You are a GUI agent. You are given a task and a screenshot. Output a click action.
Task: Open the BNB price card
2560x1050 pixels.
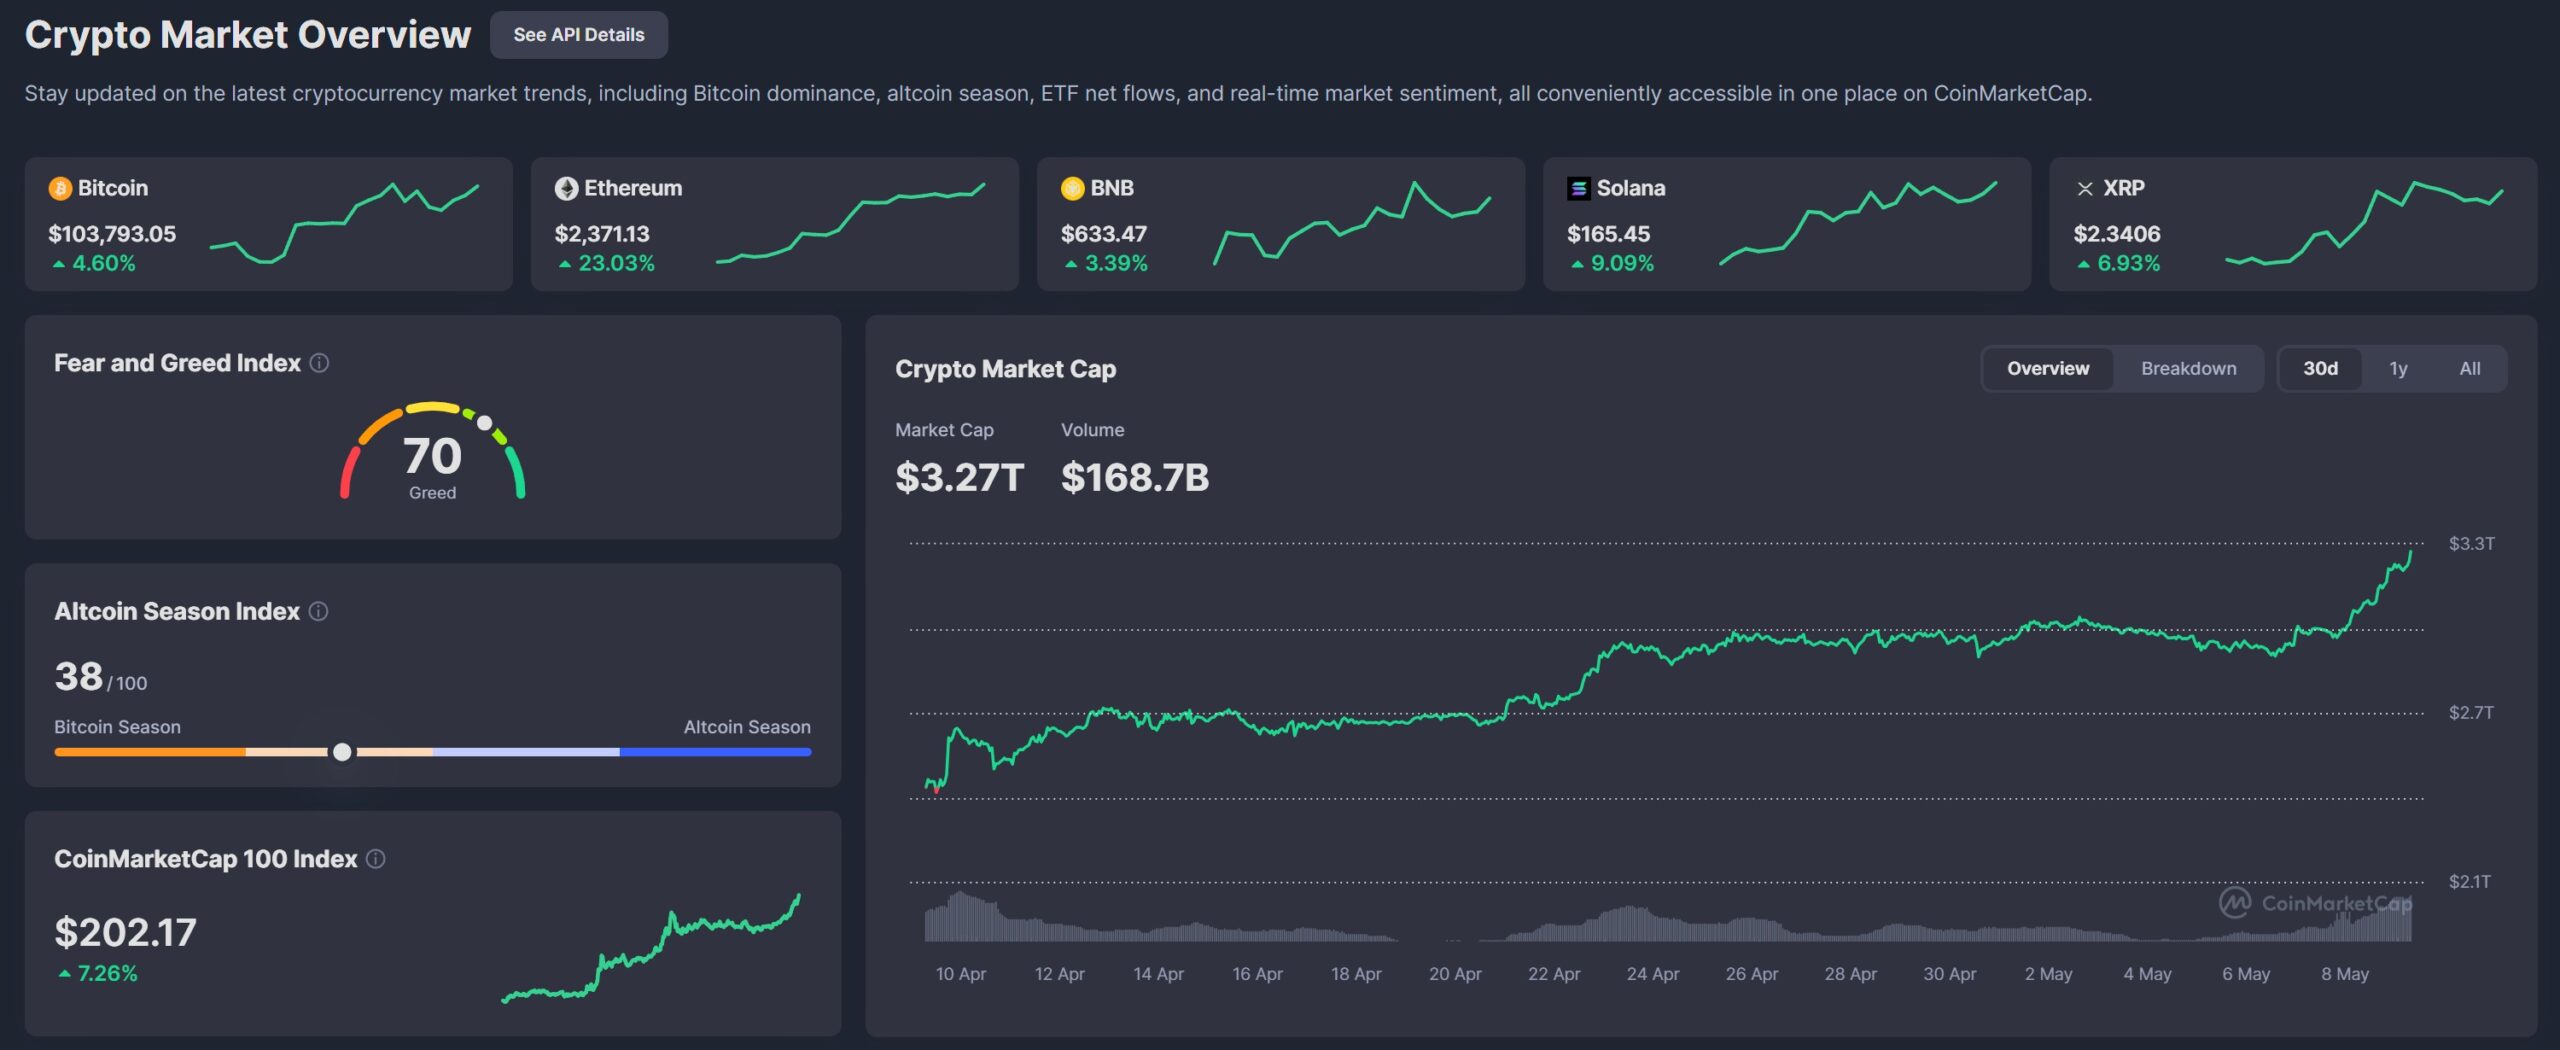point(1281,224)
